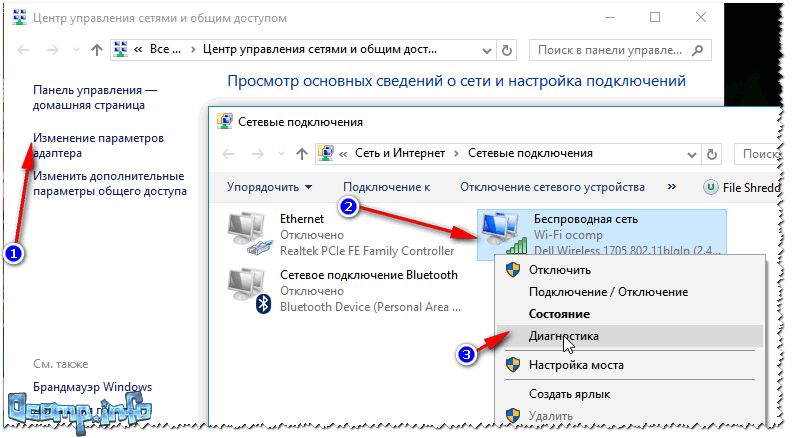Open 'Изменение параметров адаптера' link
The height and width of the screenshot is (438, 793).
pyautogui.click(x=99, y=146)
